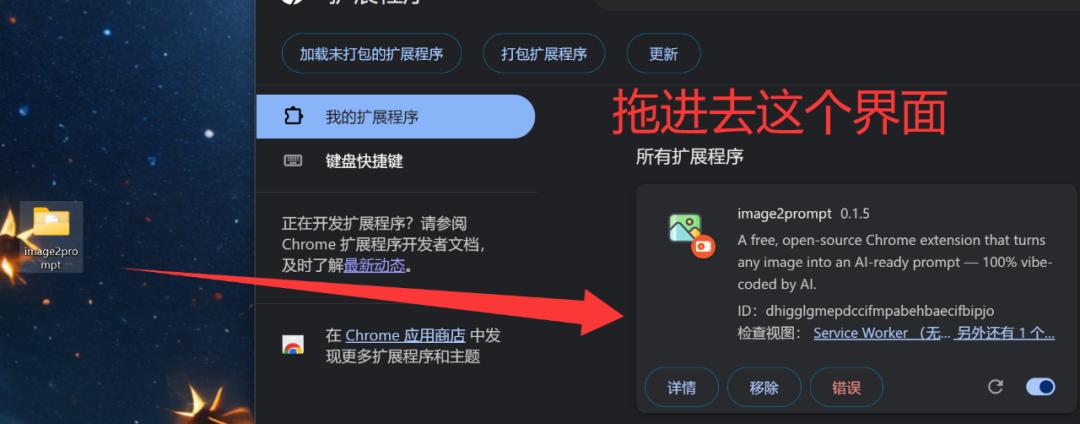
Task: Click the keyboard icon beside 键盘快捷键
Action: click(293, 161)
